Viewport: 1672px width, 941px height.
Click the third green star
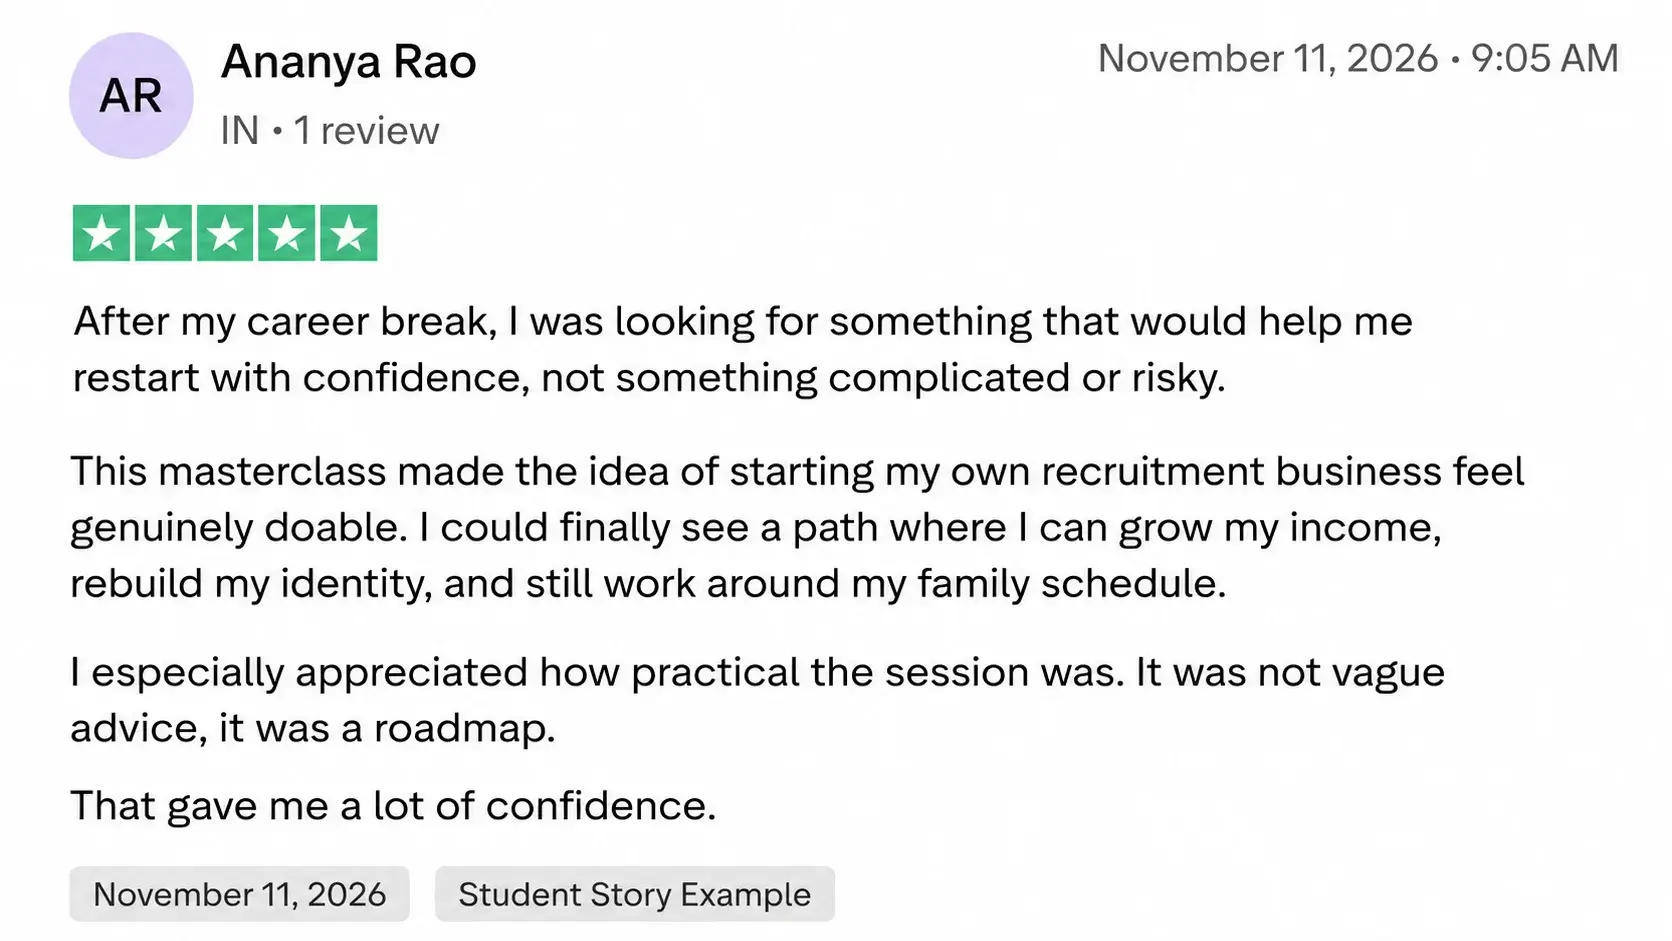(x=225, y=233)
